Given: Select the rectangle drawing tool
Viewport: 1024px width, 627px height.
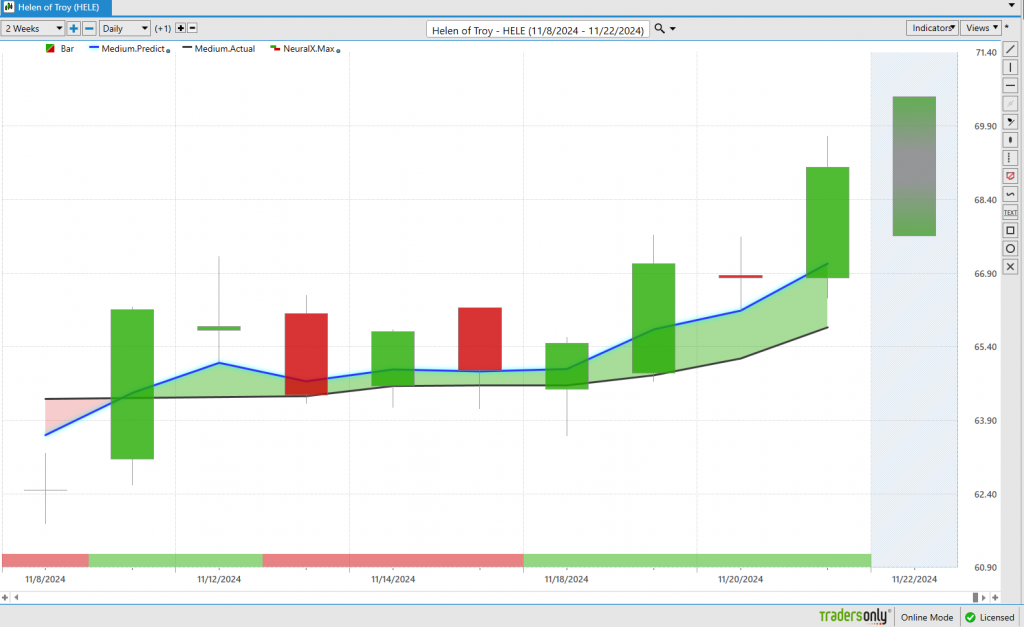Looking at the screenshot, I should tap(1010, 230).
